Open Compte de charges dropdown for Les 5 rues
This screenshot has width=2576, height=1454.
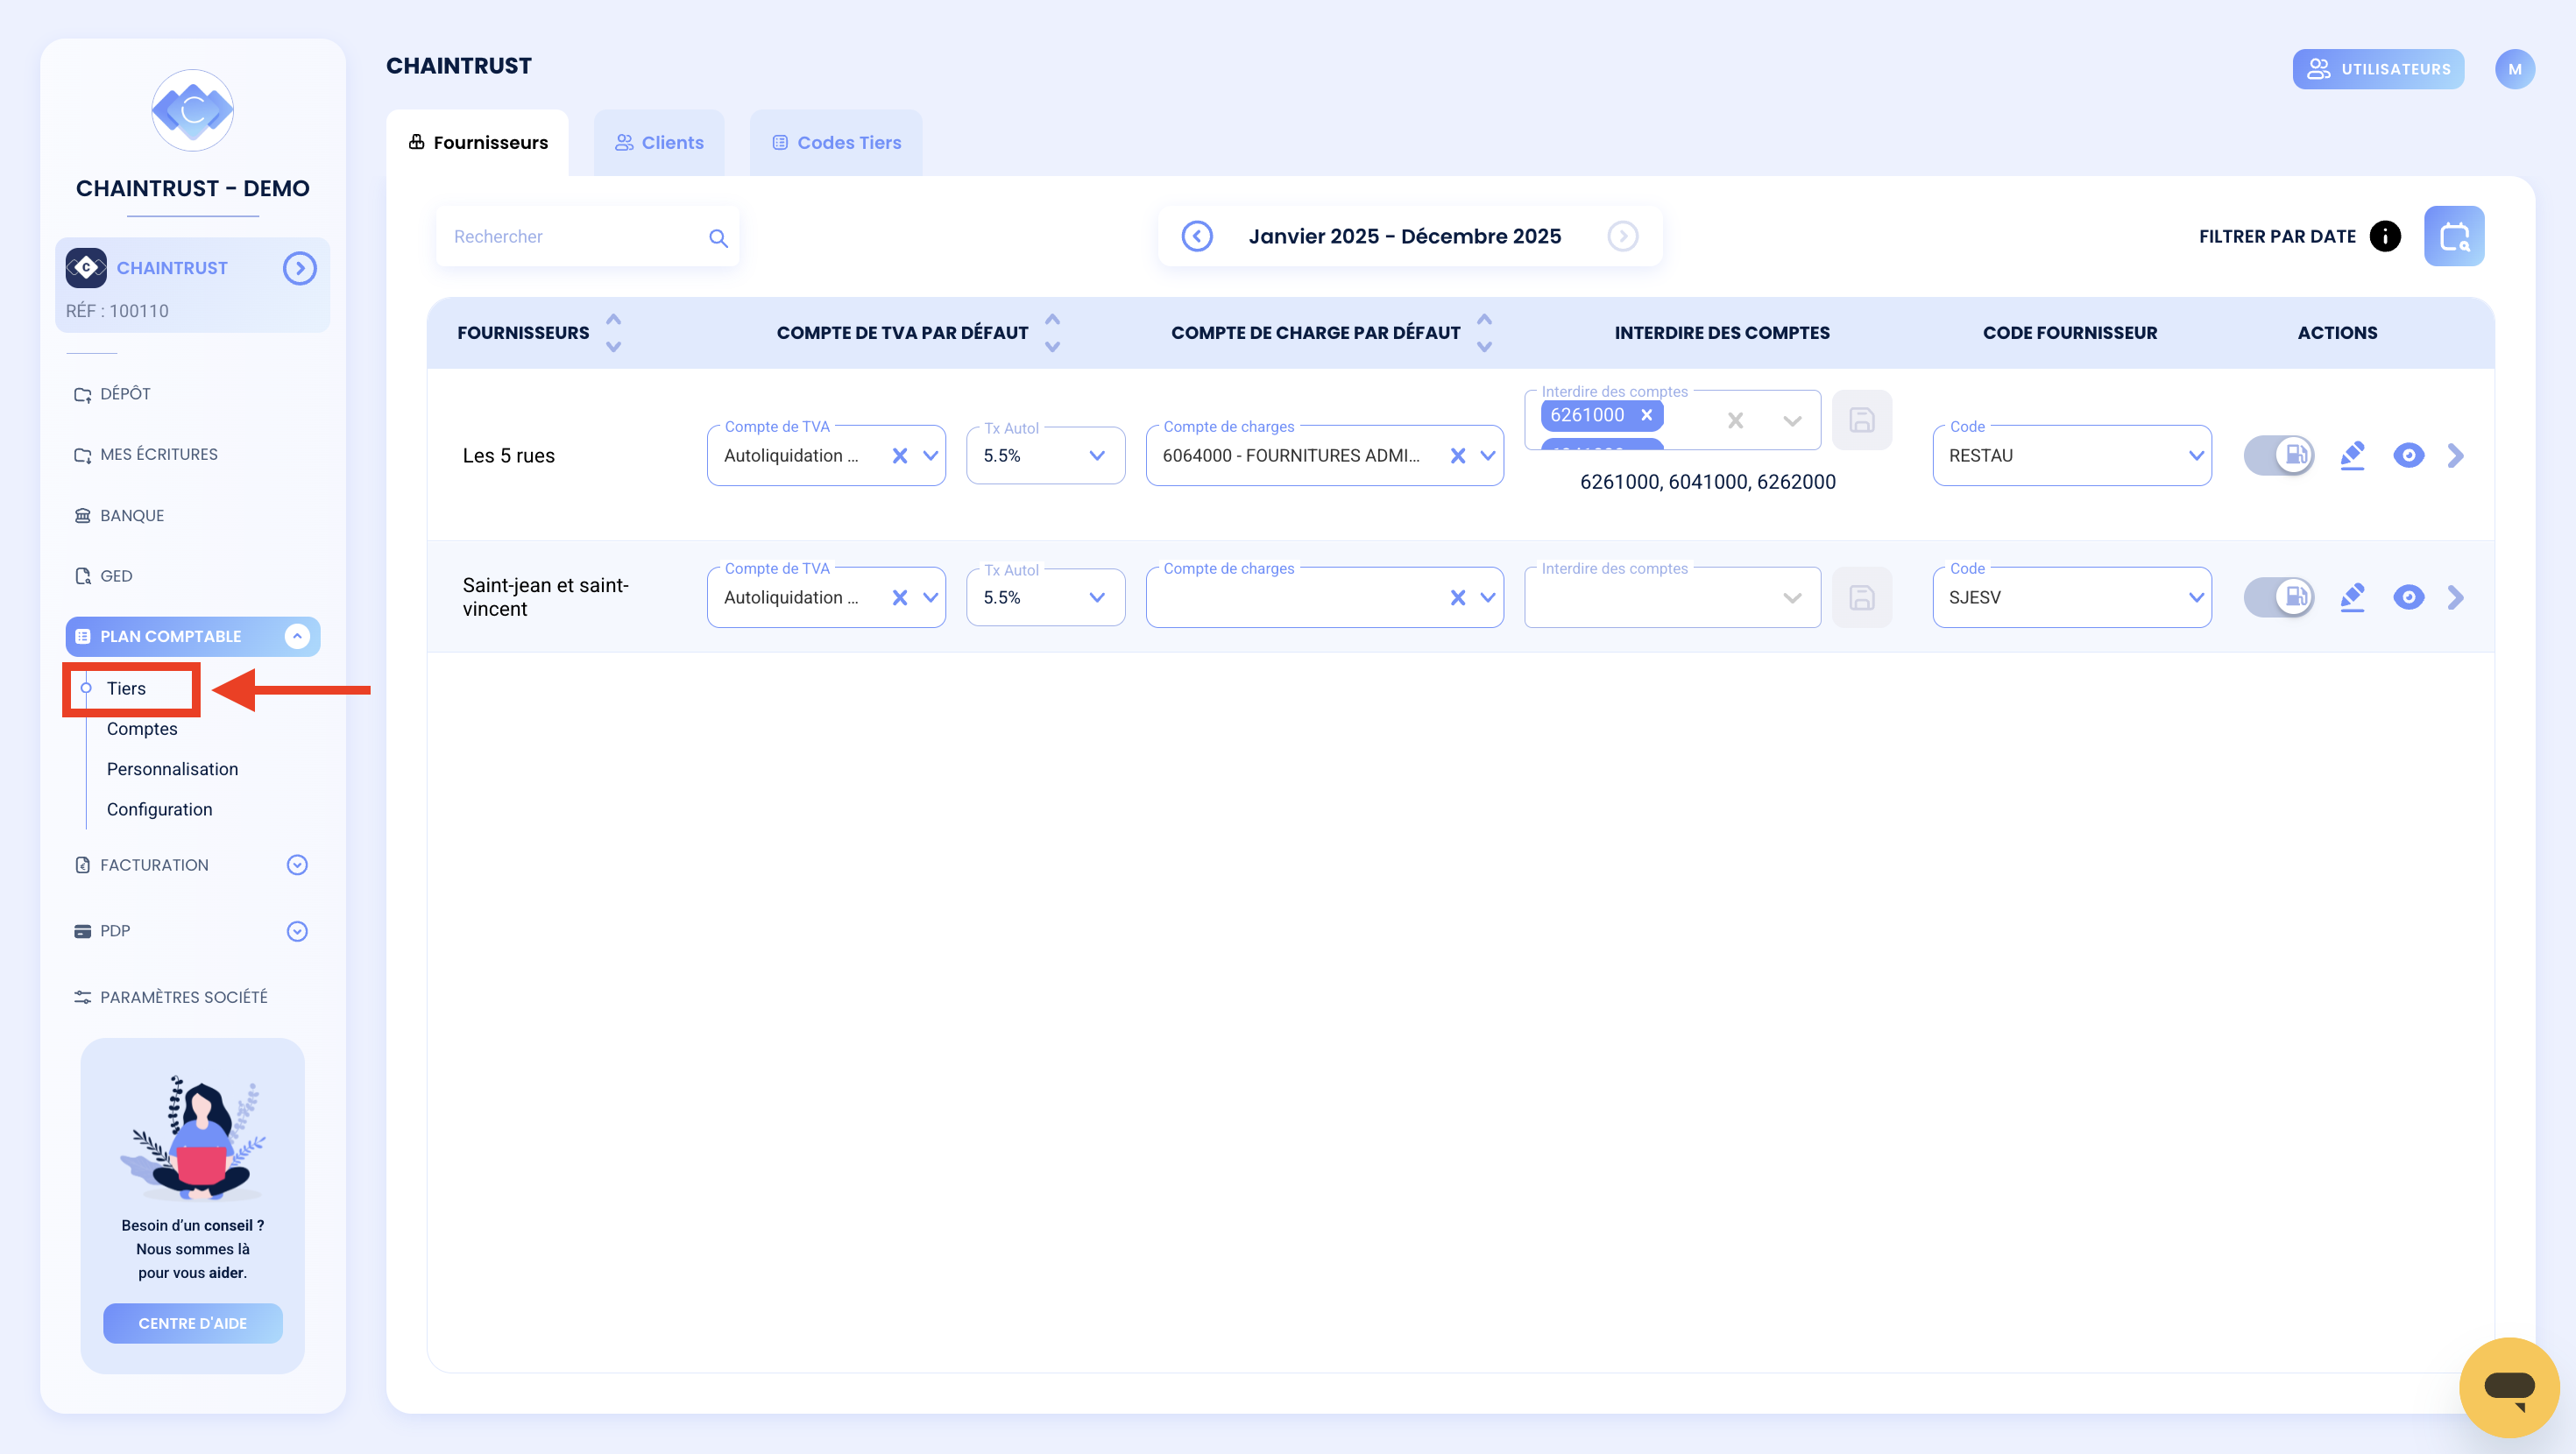(1488, 456)
